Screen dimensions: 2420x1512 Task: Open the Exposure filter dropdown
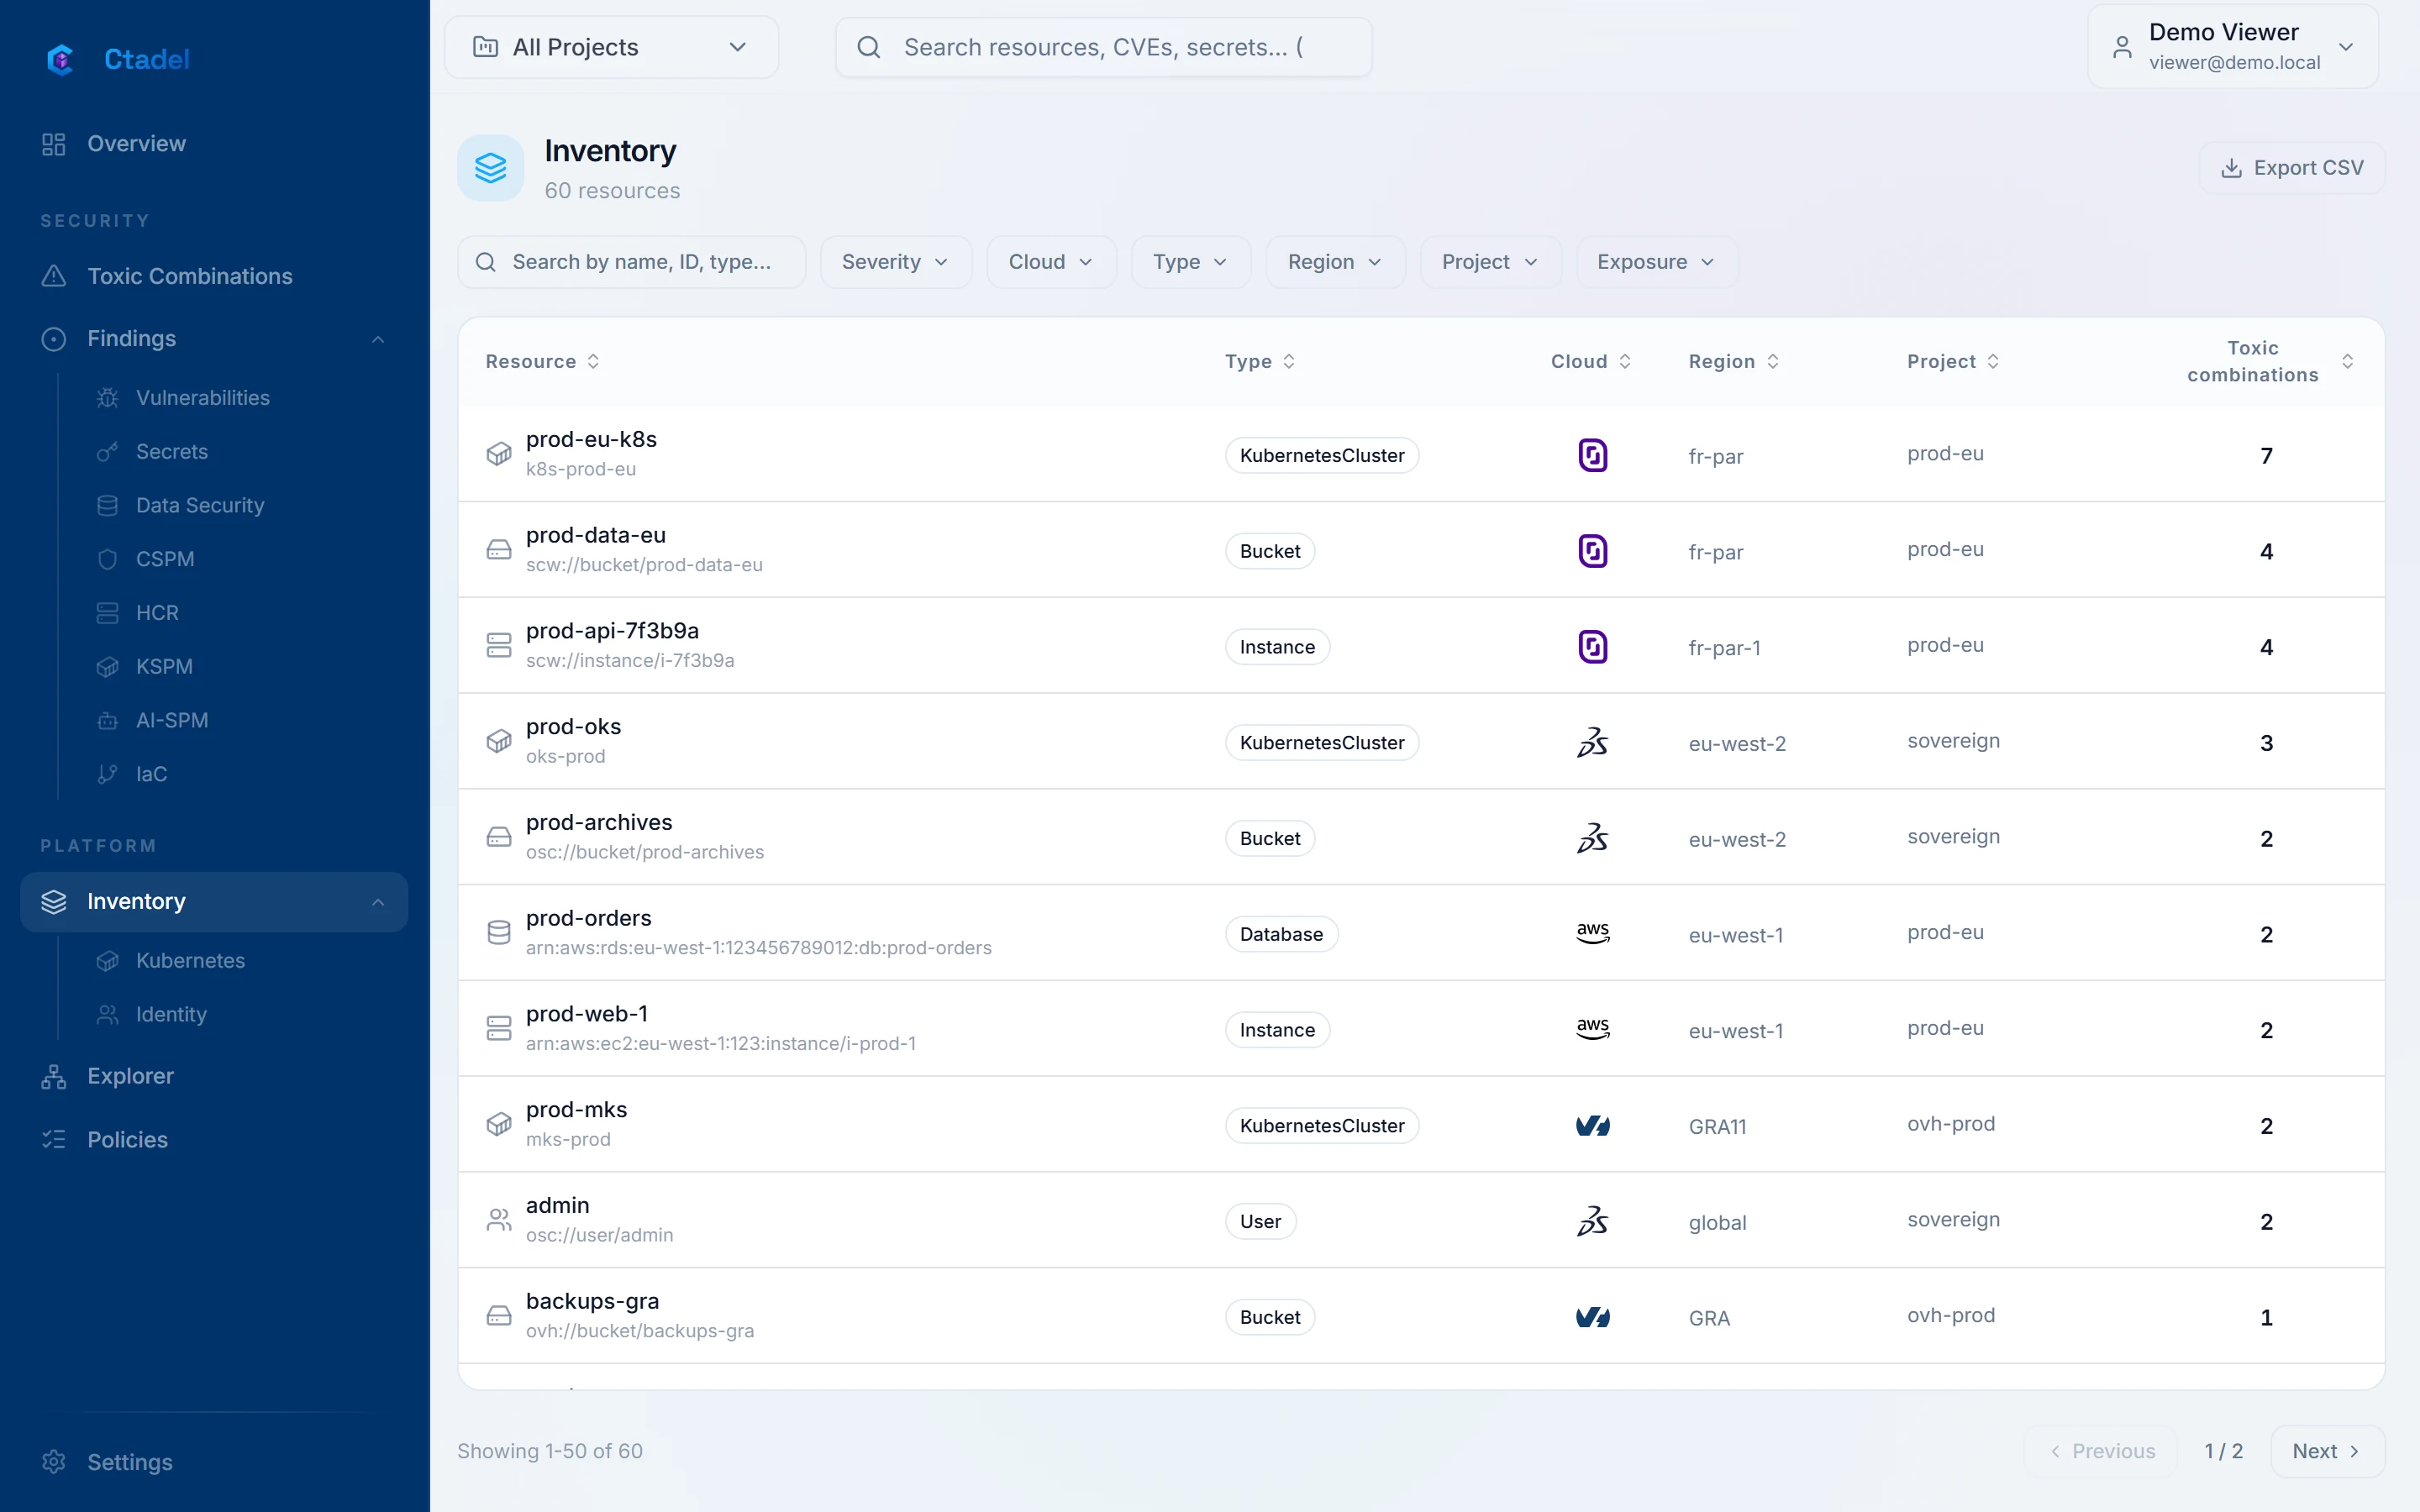[1656, 262]
